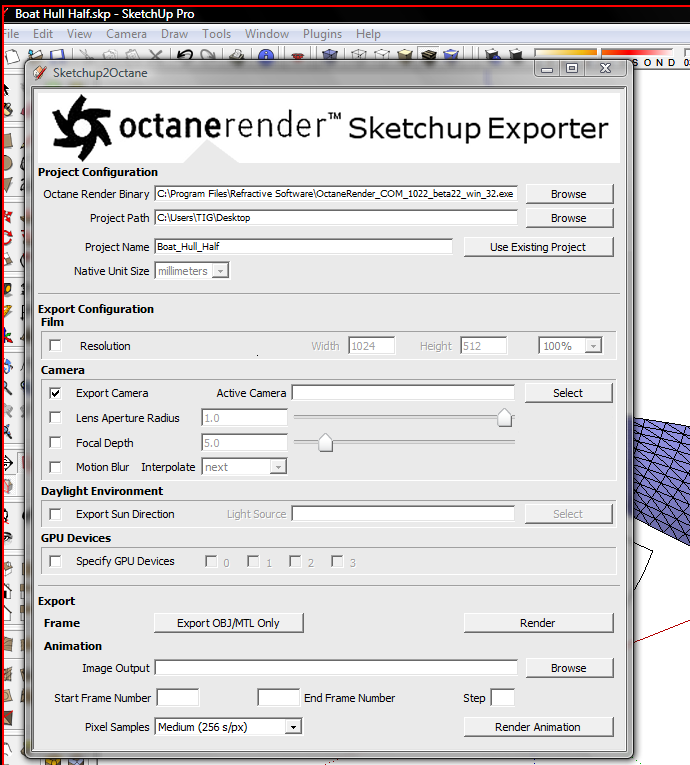Click Use Existing Project button
Screen dimensions: 690x765
pyautogui.click(x=538, y=247)
